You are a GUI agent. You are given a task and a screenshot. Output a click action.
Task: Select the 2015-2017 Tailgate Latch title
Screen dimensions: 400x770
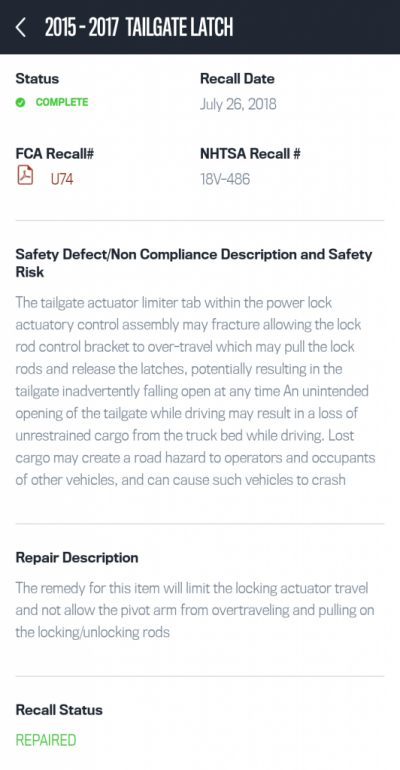(139, 27)
